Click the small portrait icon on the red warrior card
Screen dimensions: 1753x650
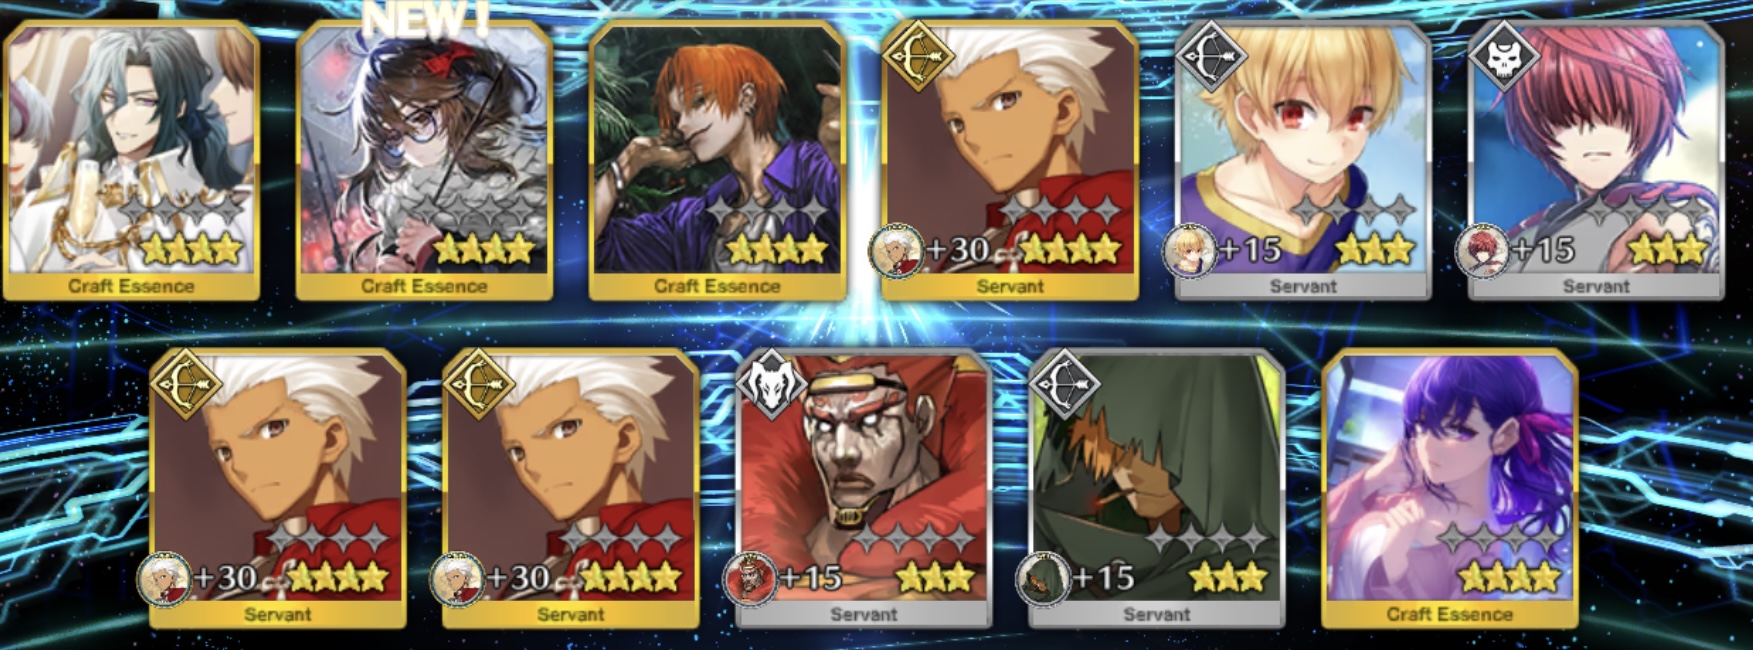point(750,578)
